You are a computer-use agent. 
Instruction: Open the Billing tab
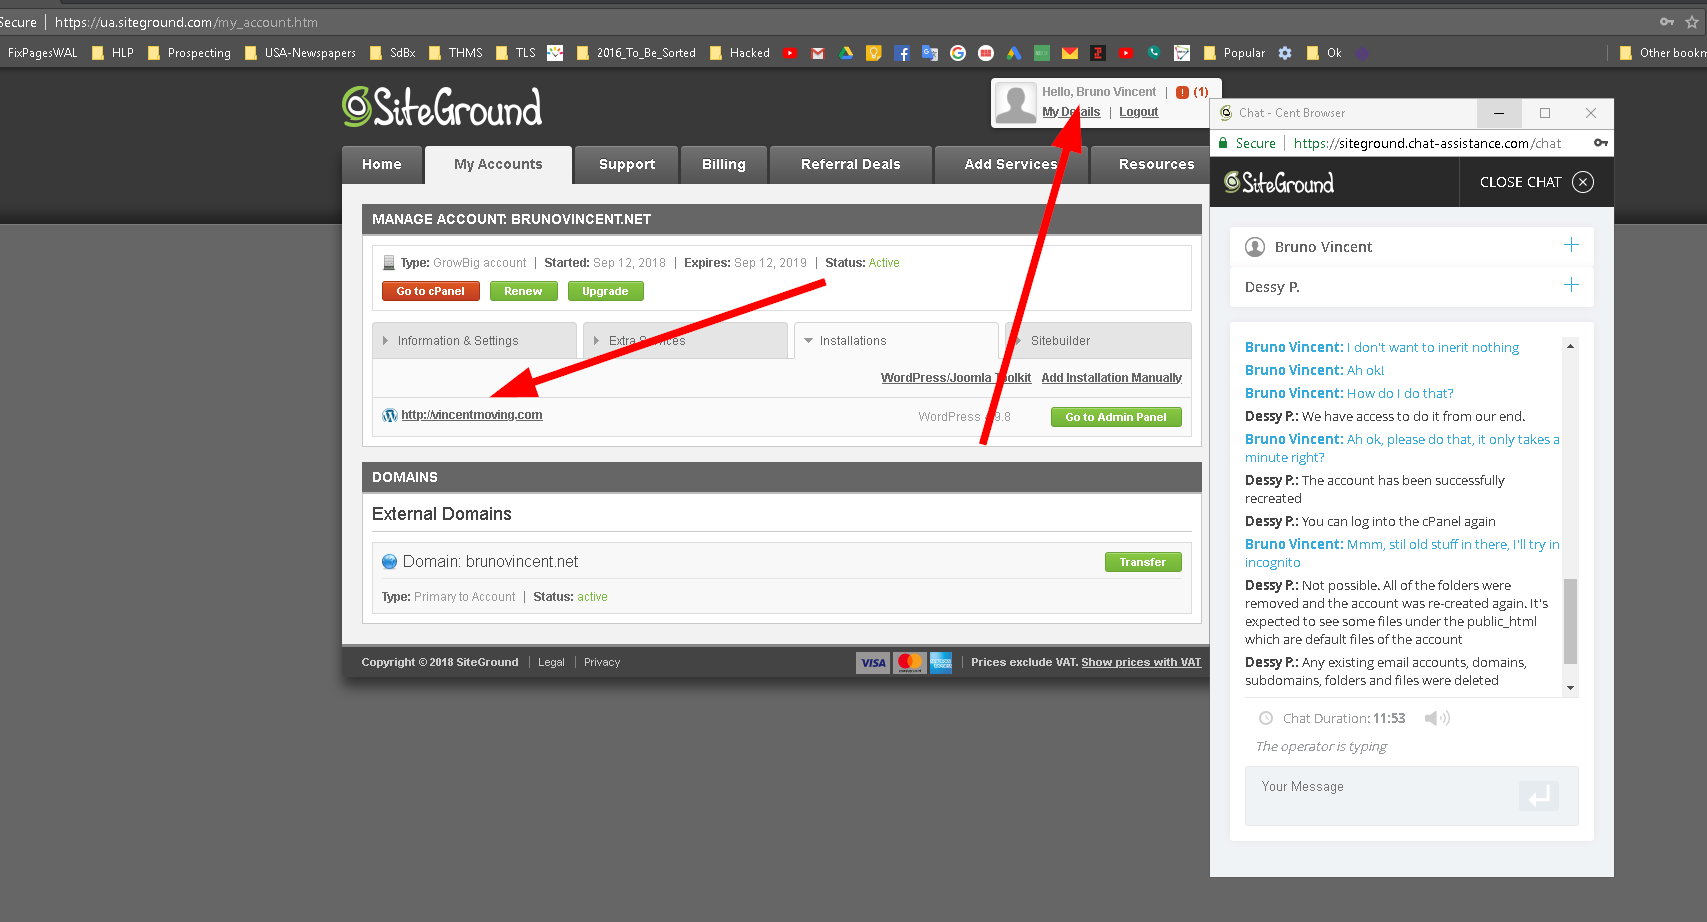[724, 165]
